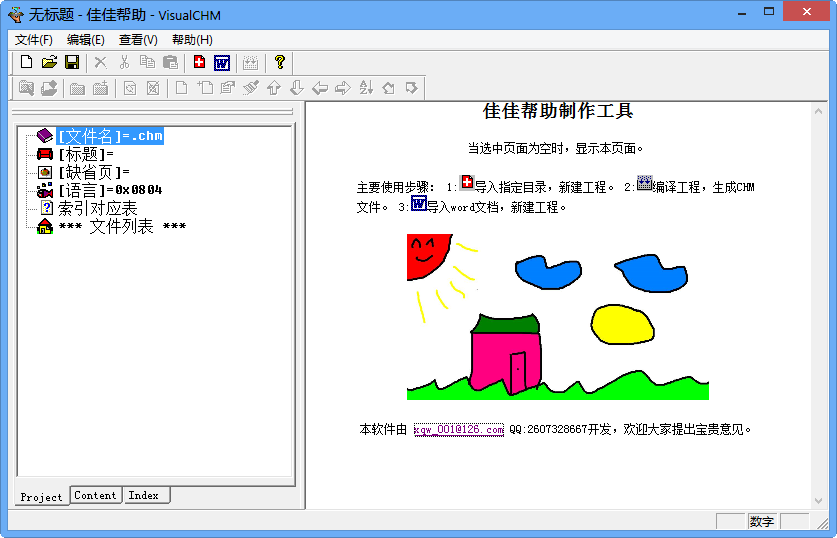Image resolution: width=837 pixels, height=538 pixels.
Task: Click the scroll down arrow of the preview pane
Action: coord(818,501)
